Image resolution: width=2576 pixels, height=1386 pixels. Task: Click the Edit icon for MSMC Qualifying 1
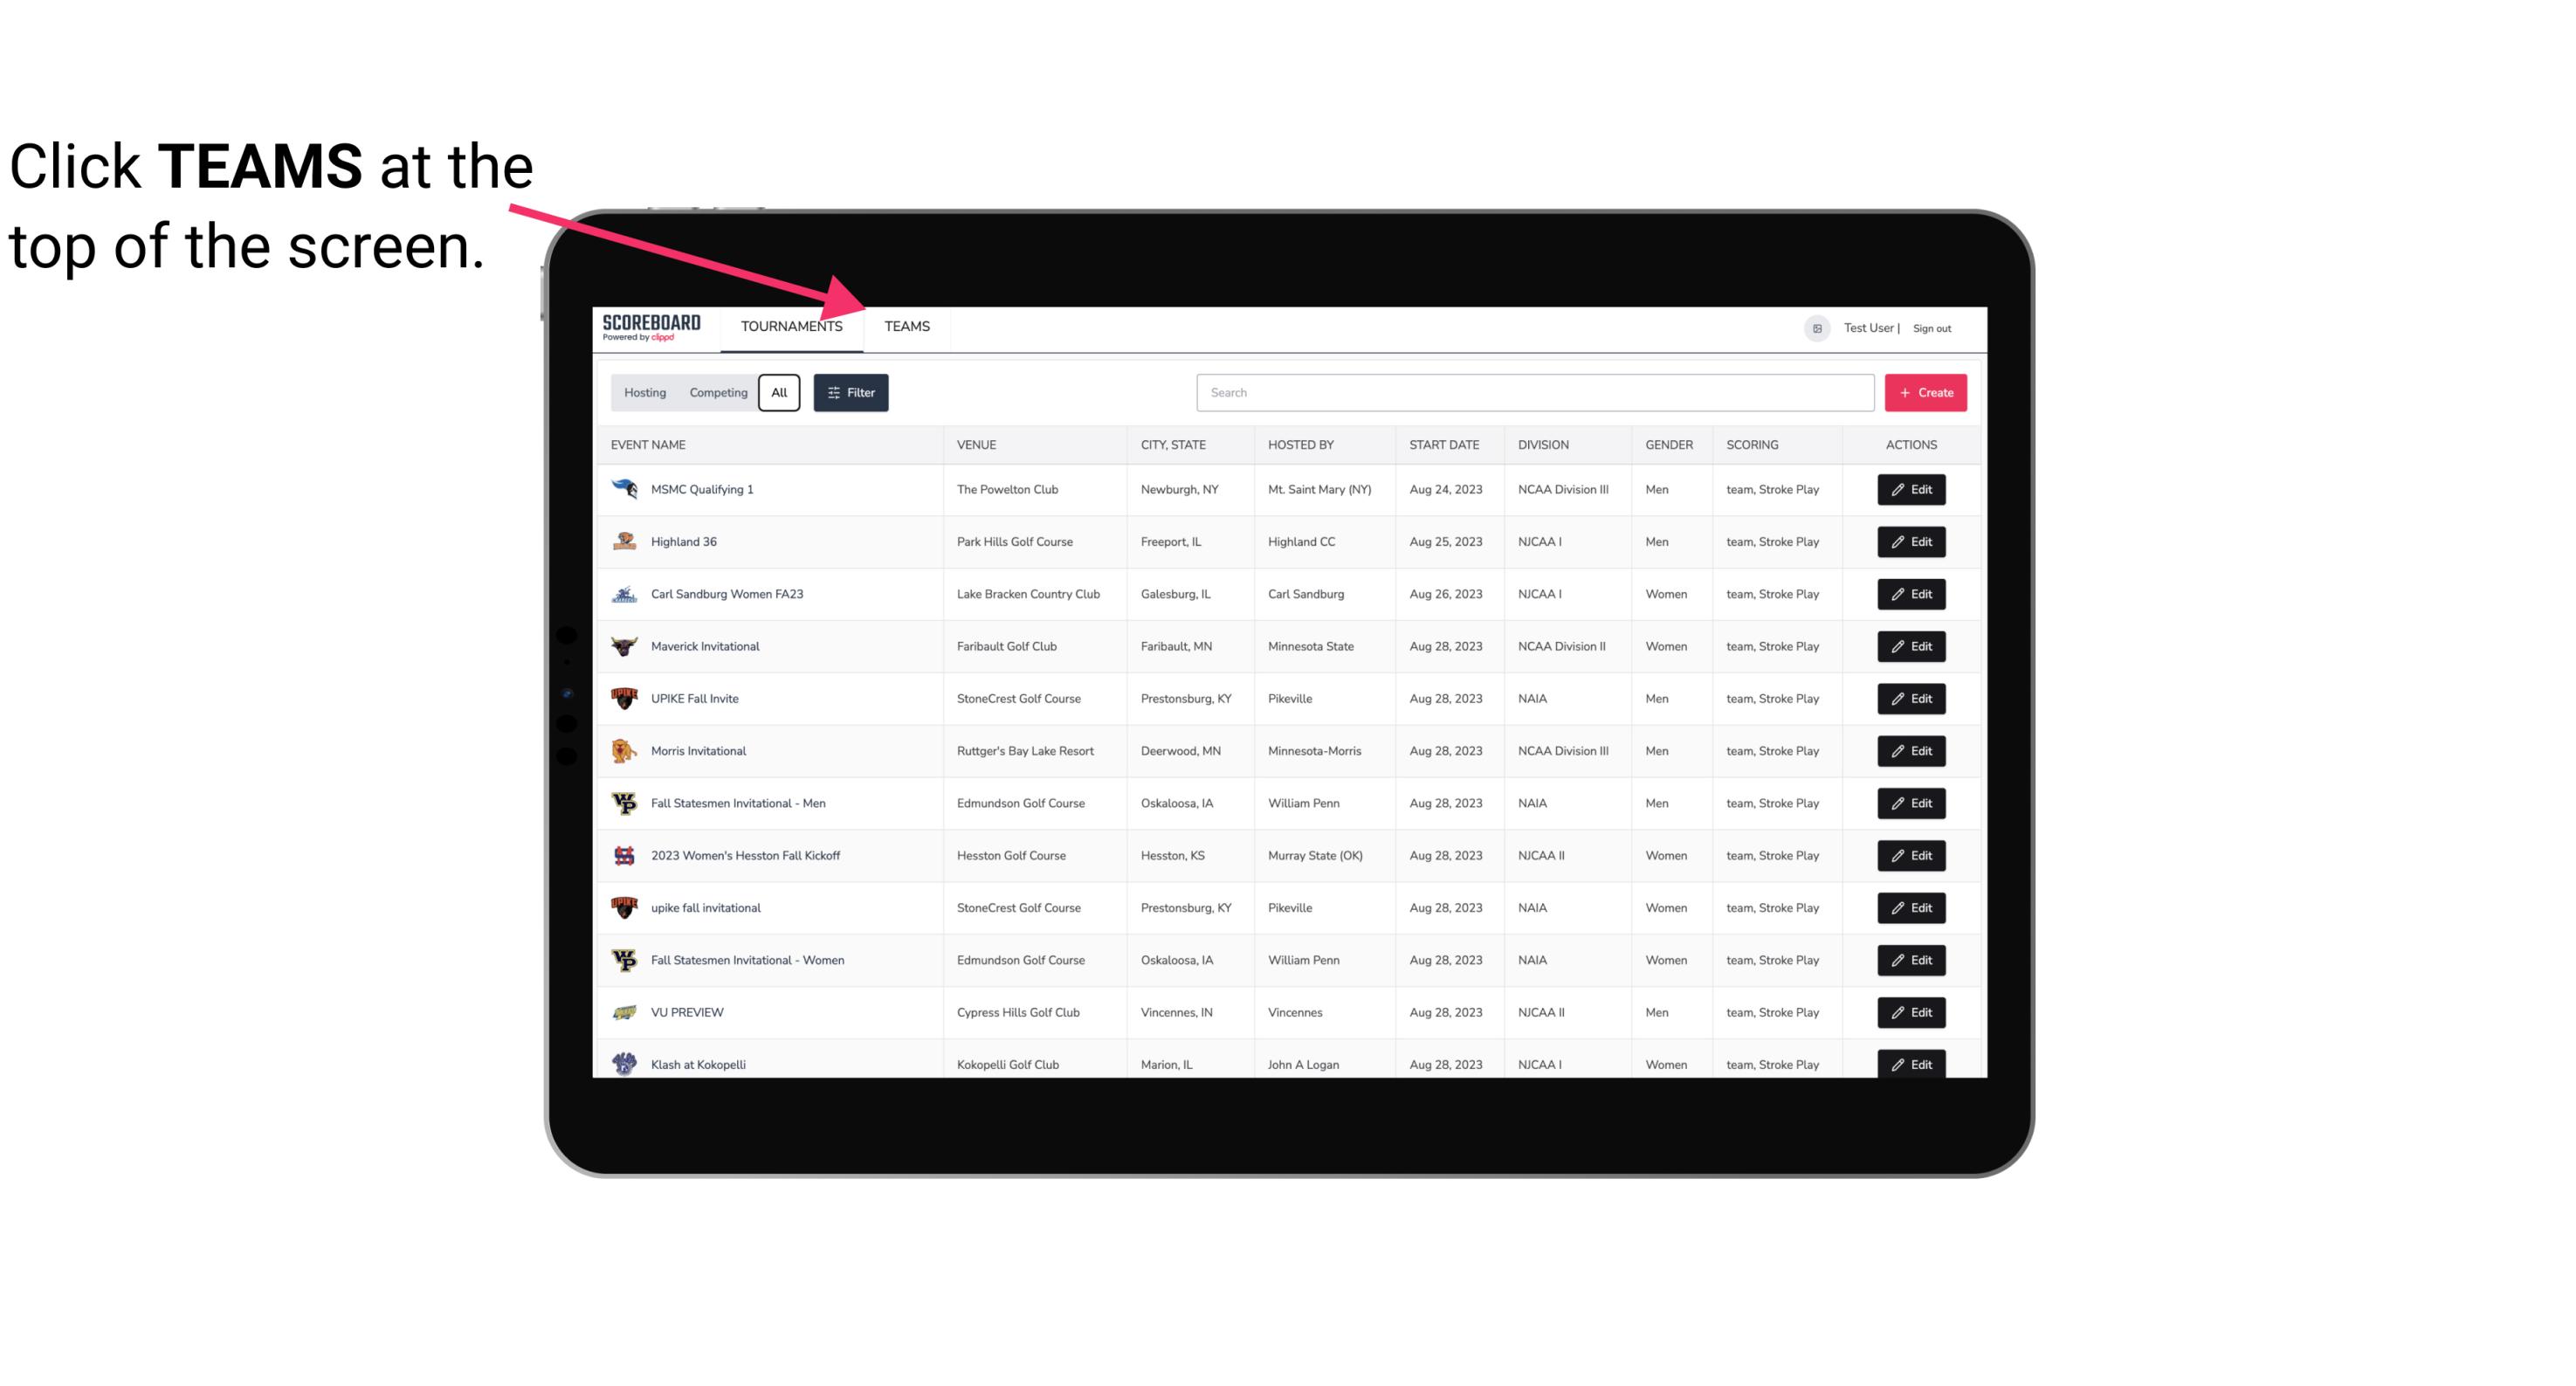pyautogui.click(x=1911, y=490)
